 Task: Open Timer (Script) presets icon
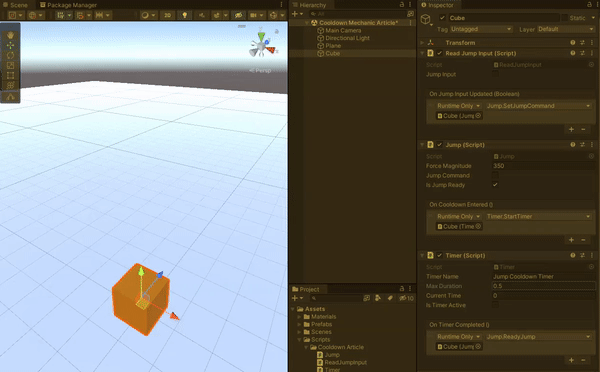click(582, 255)
